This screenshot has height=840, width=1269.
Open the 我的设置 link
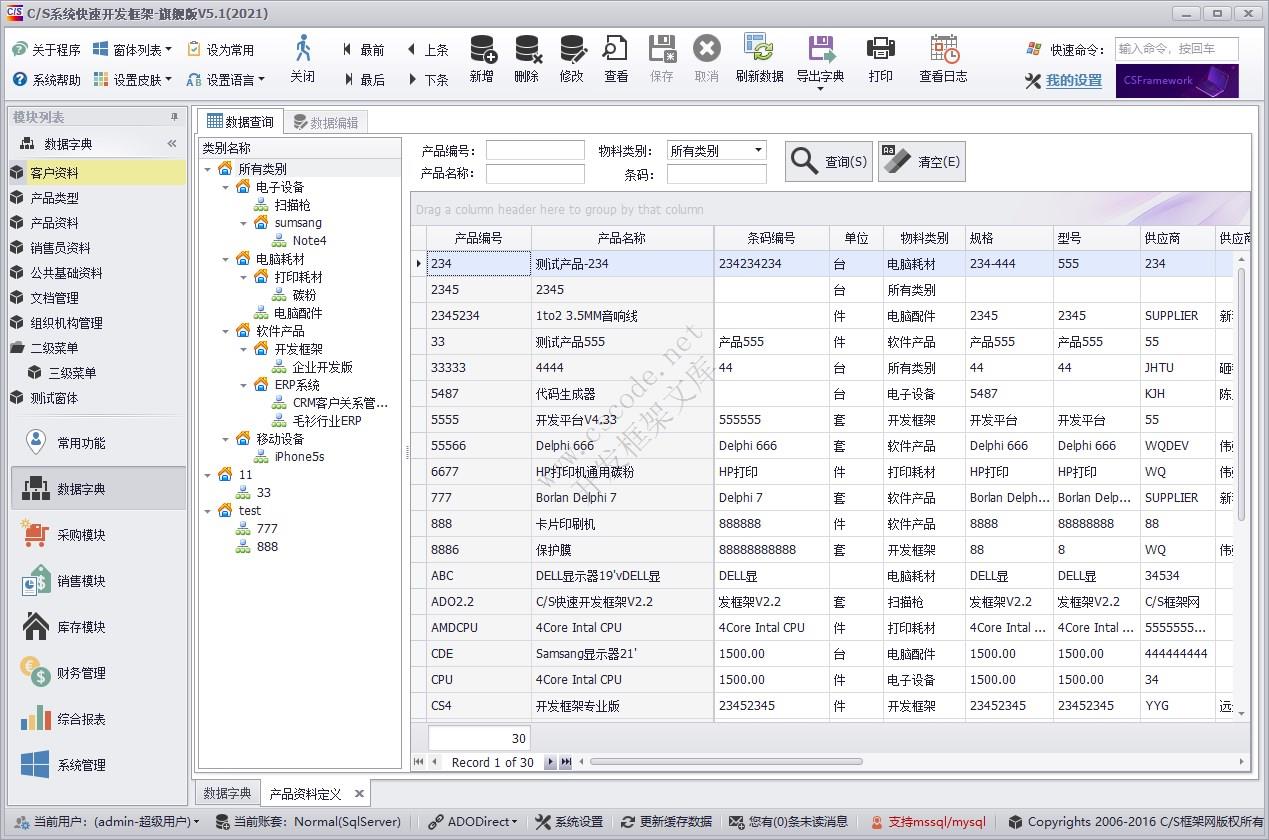[1073, 81]
